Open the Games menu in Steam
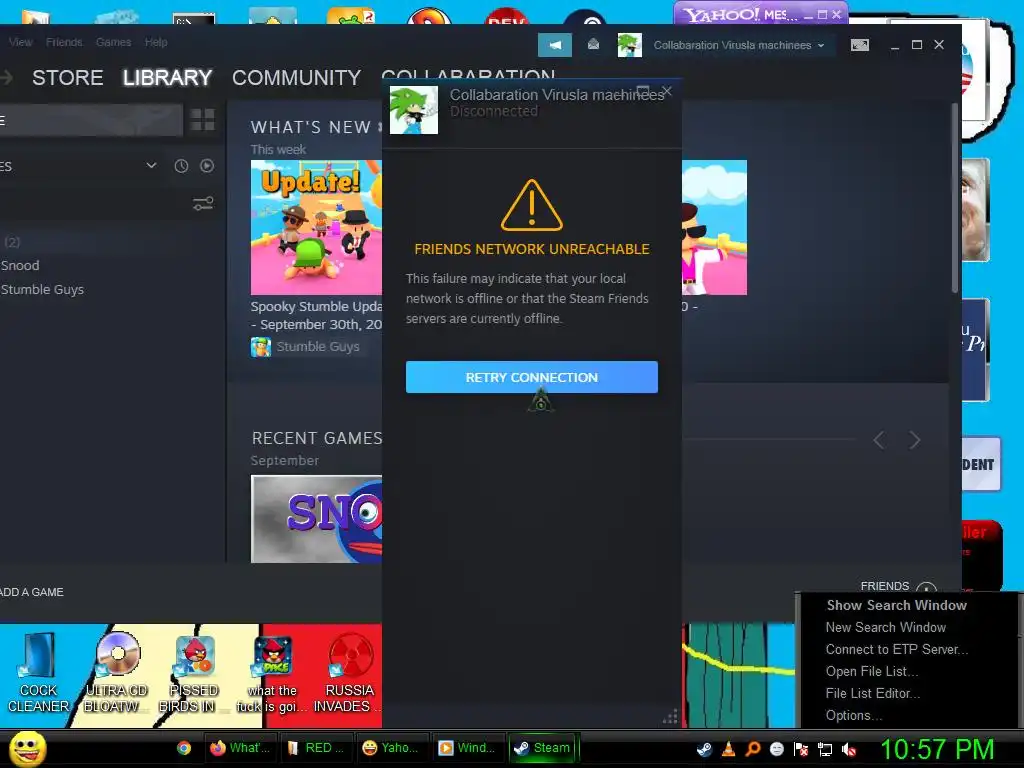1024x768 pixels. coord(113,42)
